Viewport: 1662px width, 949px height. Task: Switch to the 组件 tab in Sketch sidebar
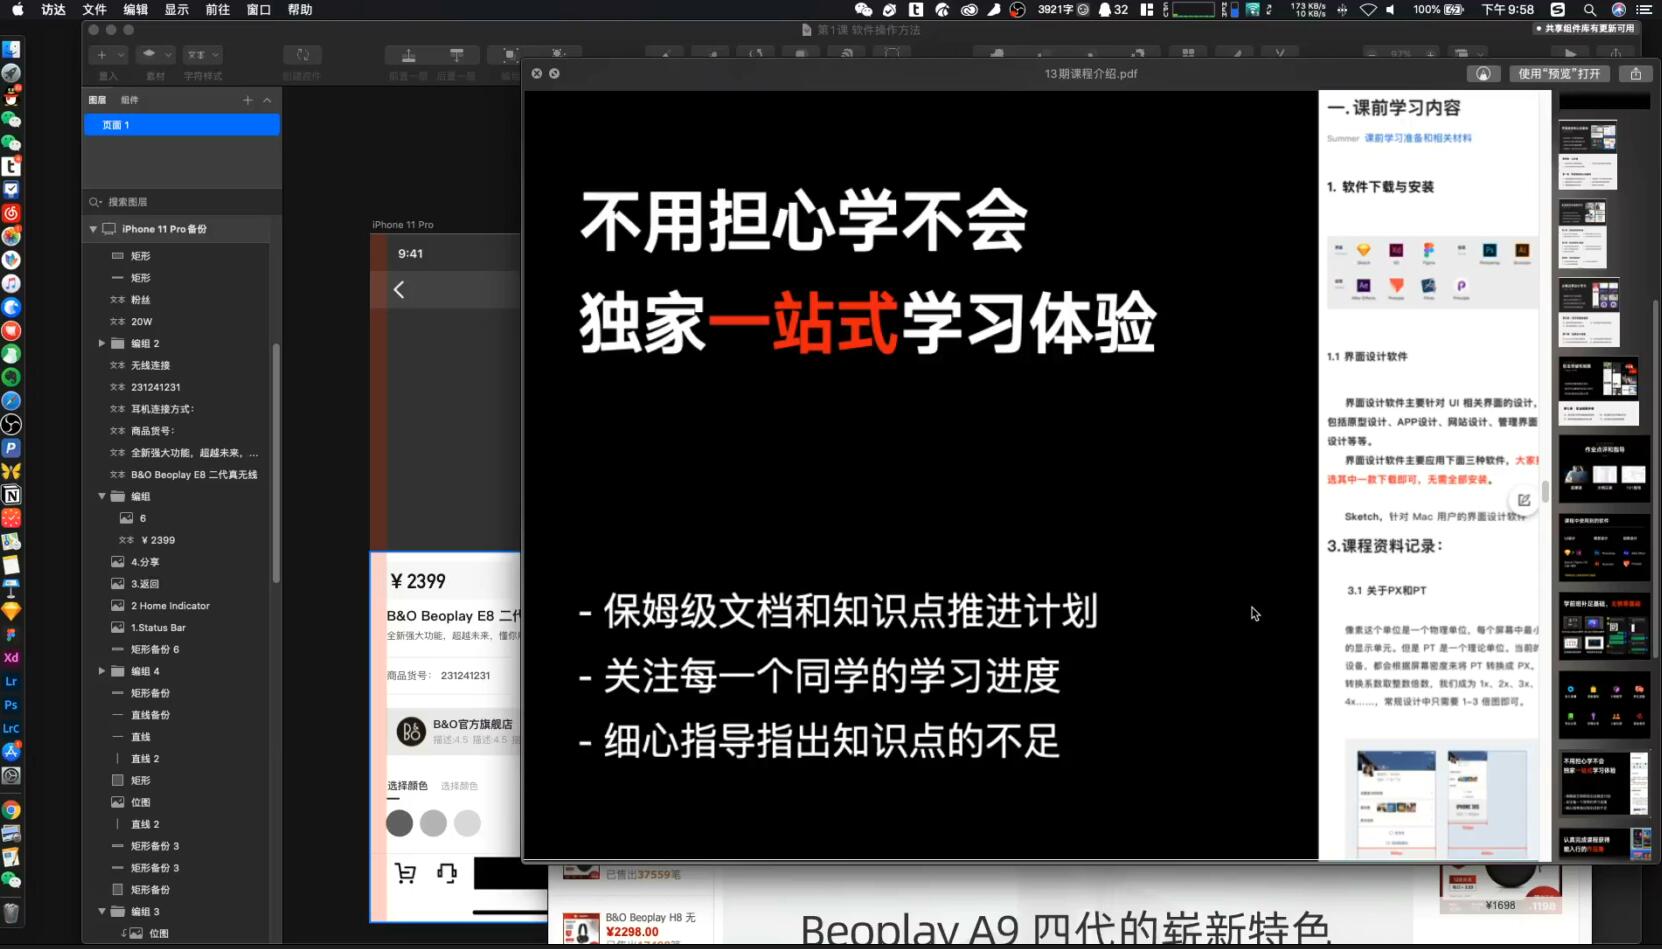click(130, 100)
